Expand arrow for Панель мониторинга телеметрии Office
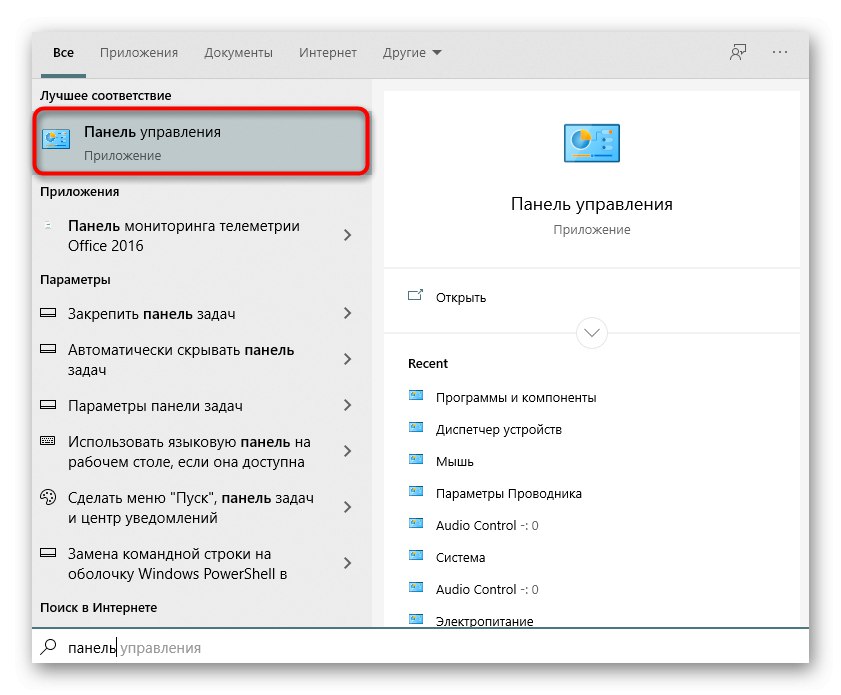The width and height of the screenshot is (841, 695). [347, 235]
